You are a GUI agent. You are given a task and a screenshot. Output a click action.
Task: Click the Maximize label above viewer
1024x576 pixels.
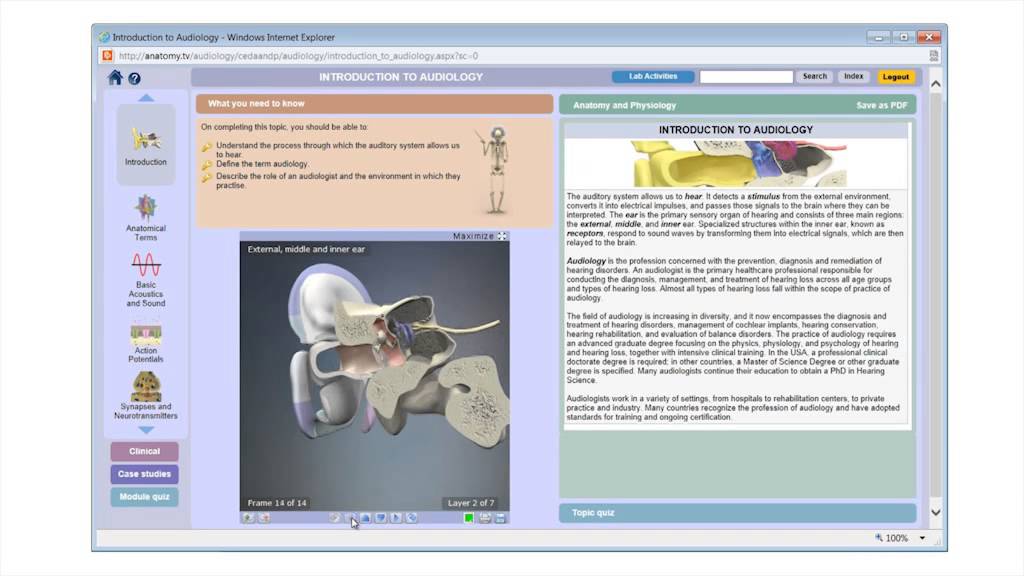473,236
